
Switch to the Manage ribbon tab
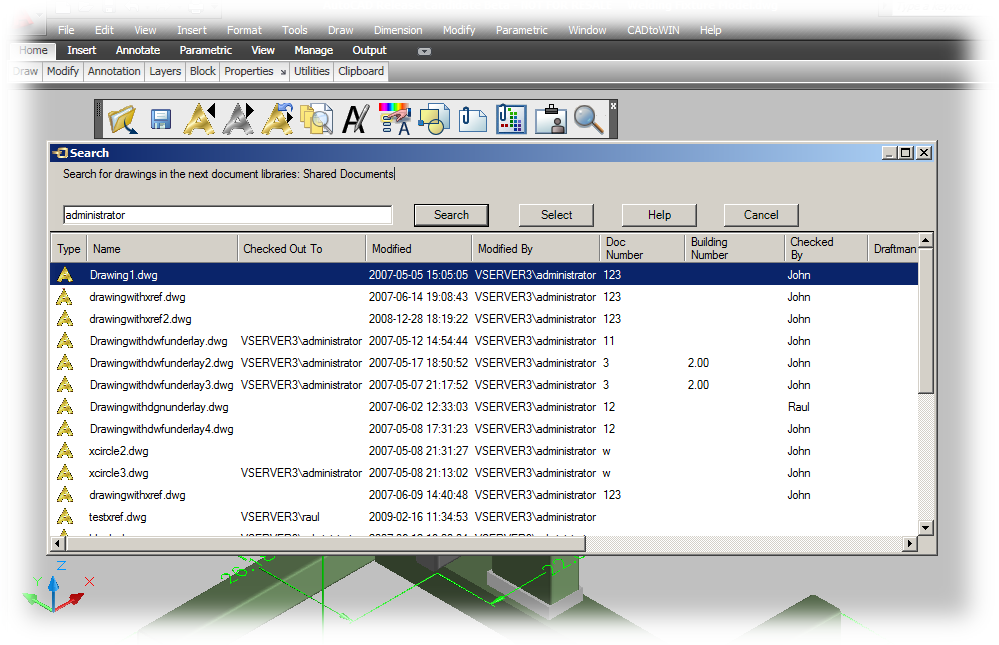point(313,50)
